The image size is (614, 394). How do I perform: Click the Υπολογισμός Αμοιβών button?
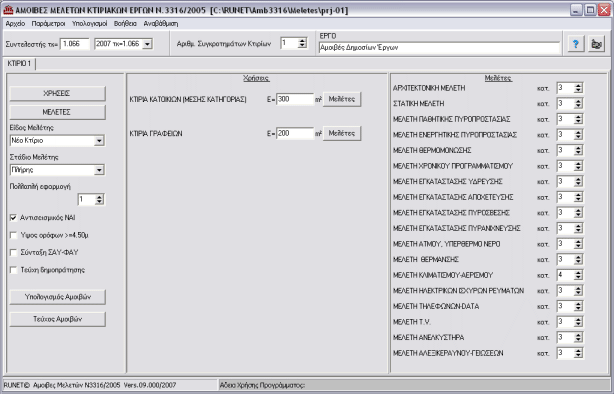58,297
